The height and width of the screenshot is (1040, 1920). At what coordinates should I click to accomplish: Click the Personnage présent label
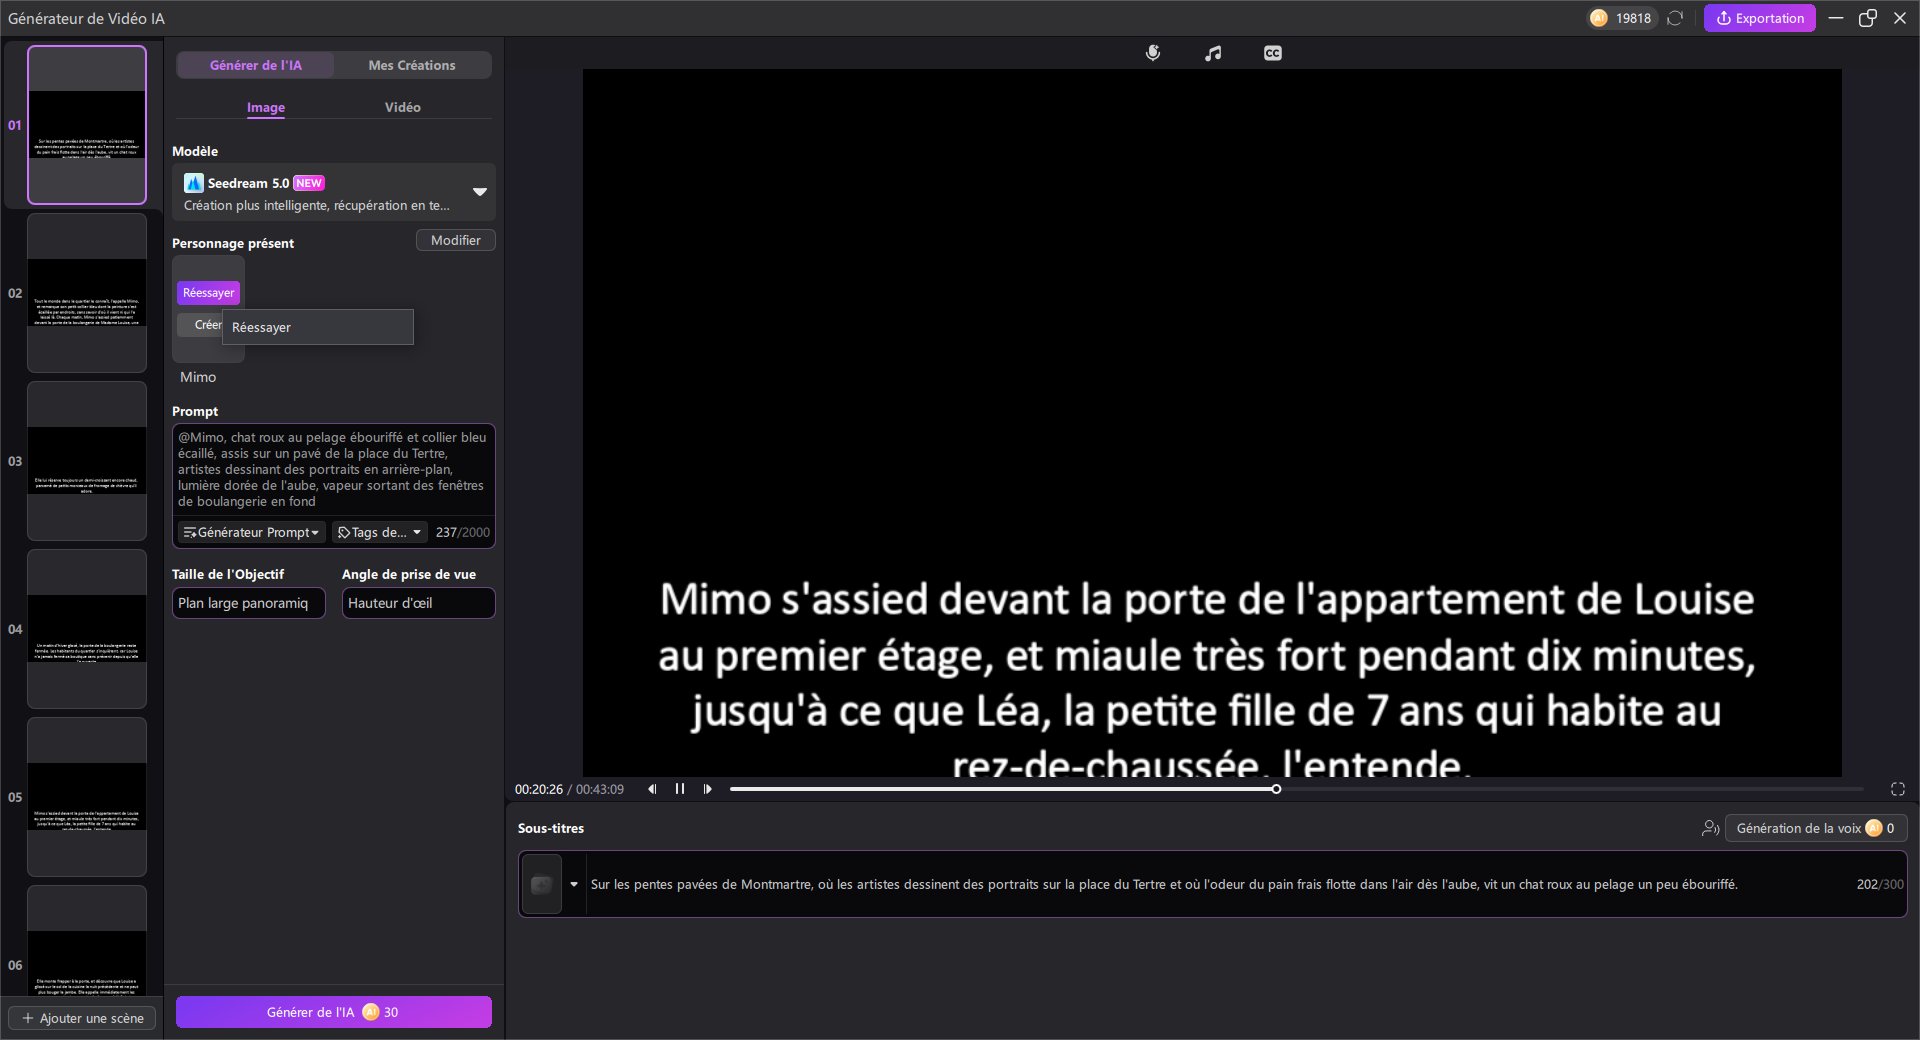(233, 243)
